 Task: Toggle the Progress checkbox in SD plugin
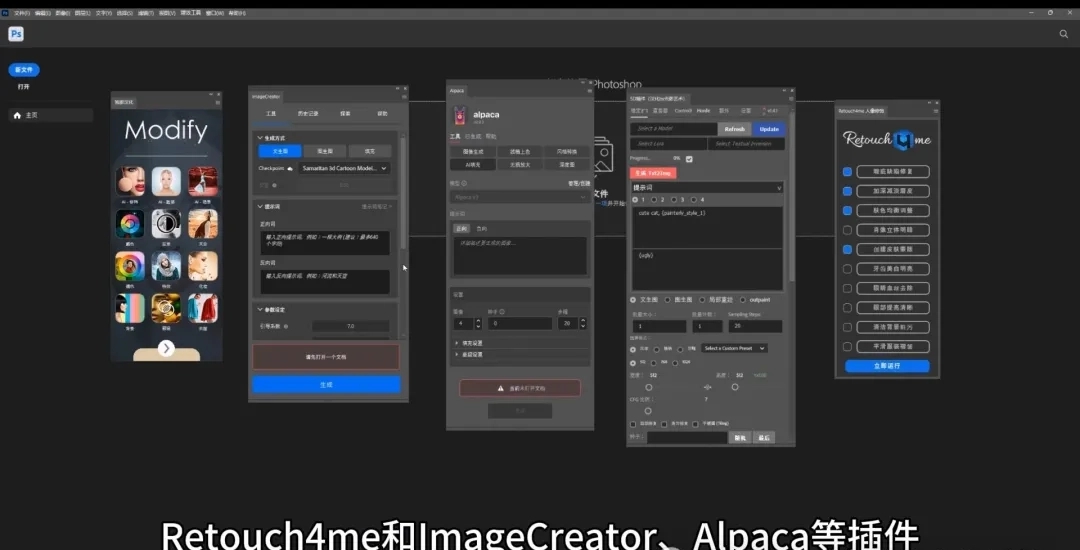(689, 159)
